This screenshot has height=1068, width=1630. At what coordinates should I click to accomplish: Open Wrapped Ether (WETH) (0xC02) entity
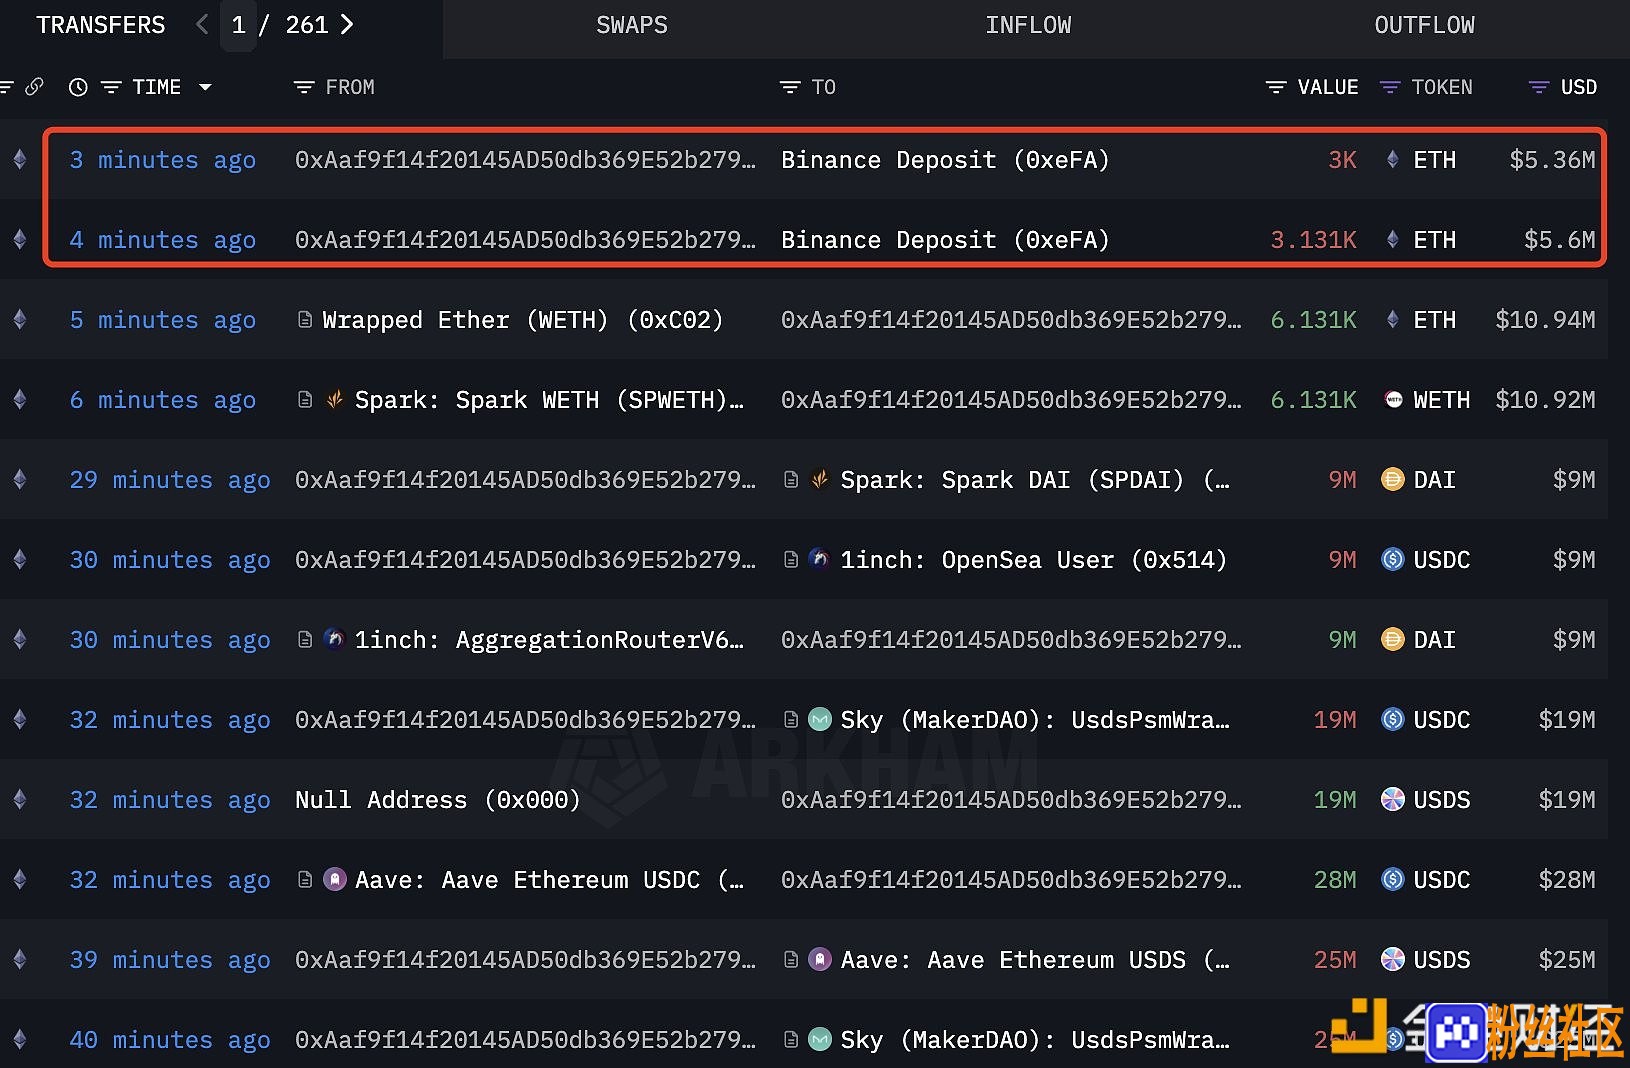click(x=522, y=320)
